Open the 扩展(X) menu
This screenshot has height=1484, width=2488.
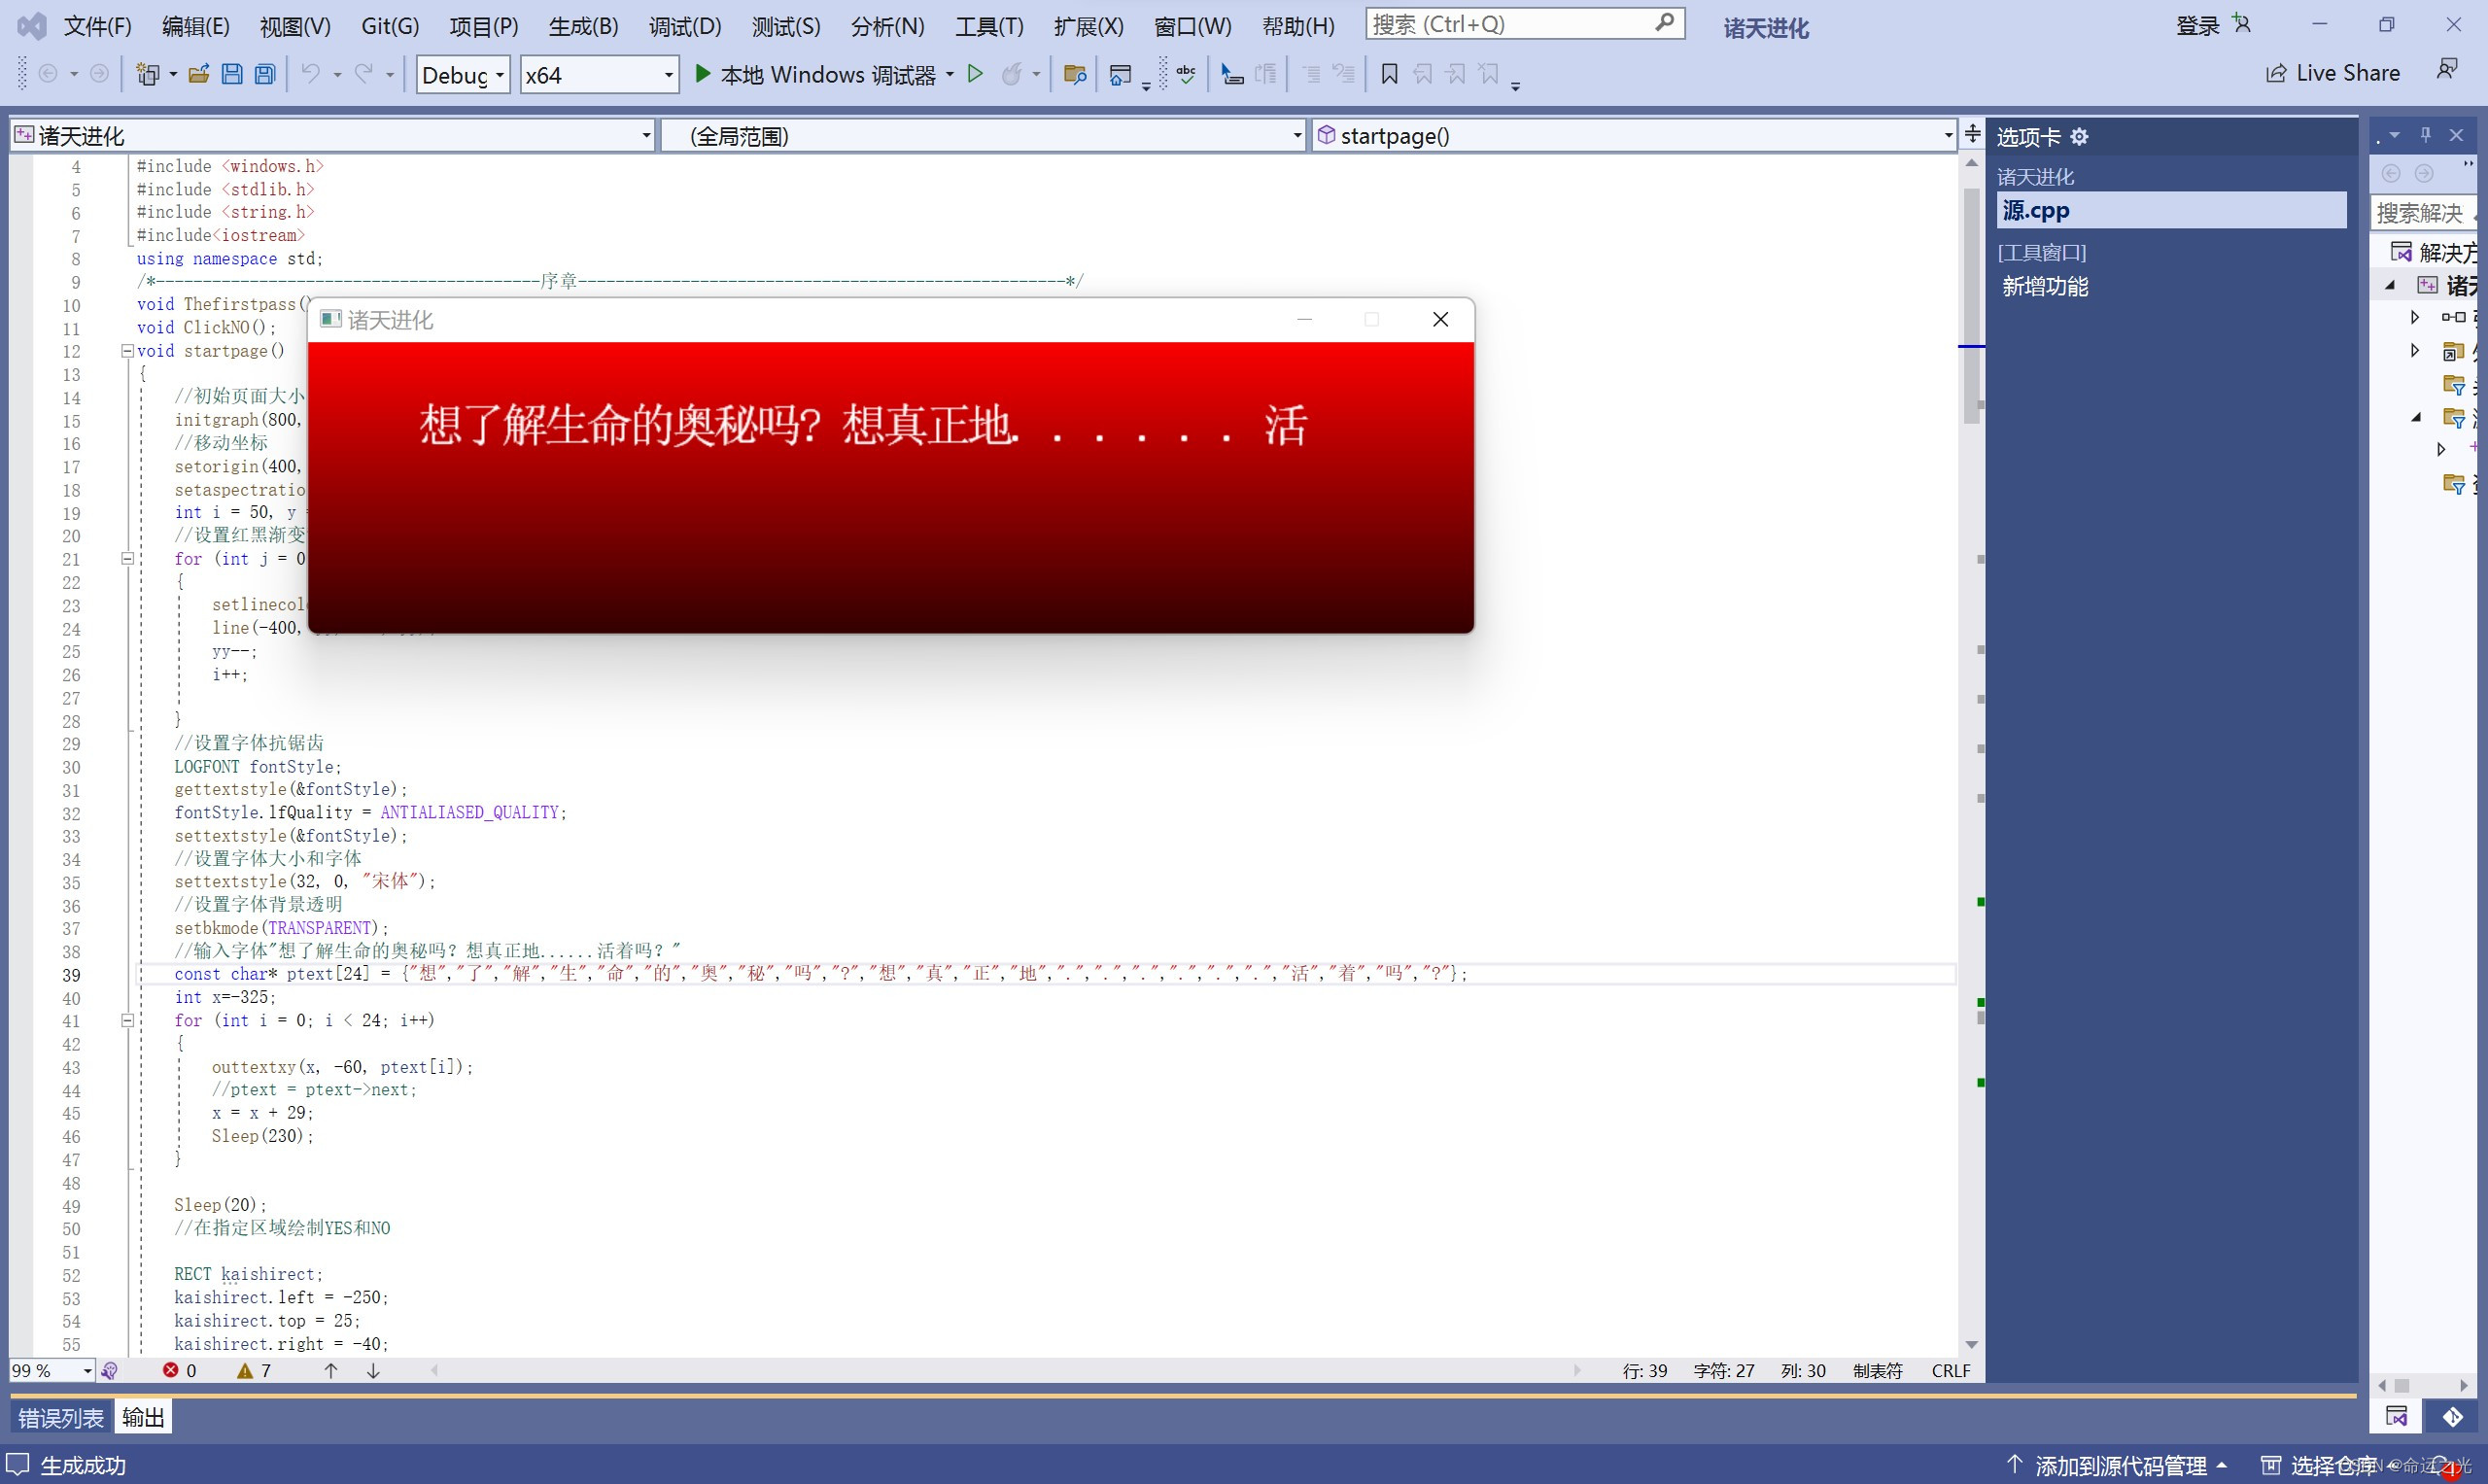[x=1089, y=26]
